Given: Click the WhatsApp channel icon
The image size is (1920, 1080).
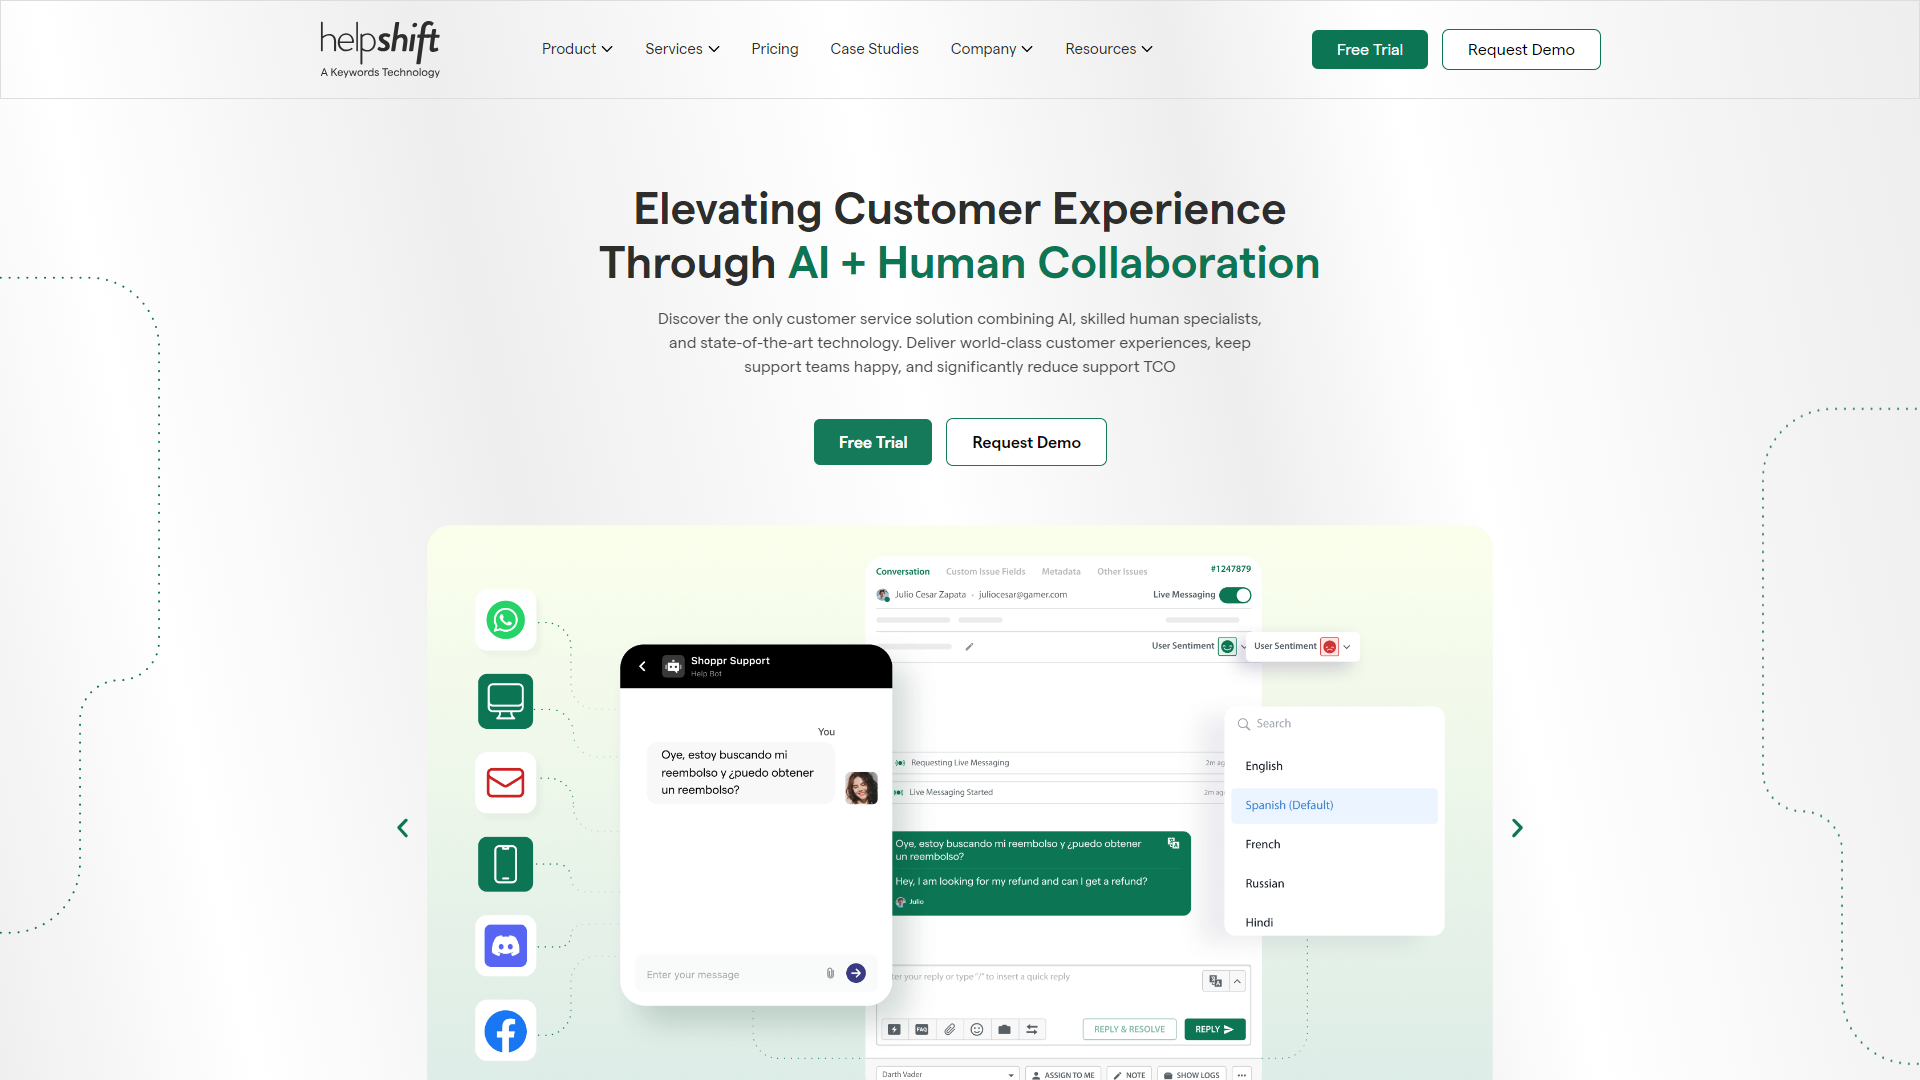Looking at the screenshot, I should click(x=504, y=620).
